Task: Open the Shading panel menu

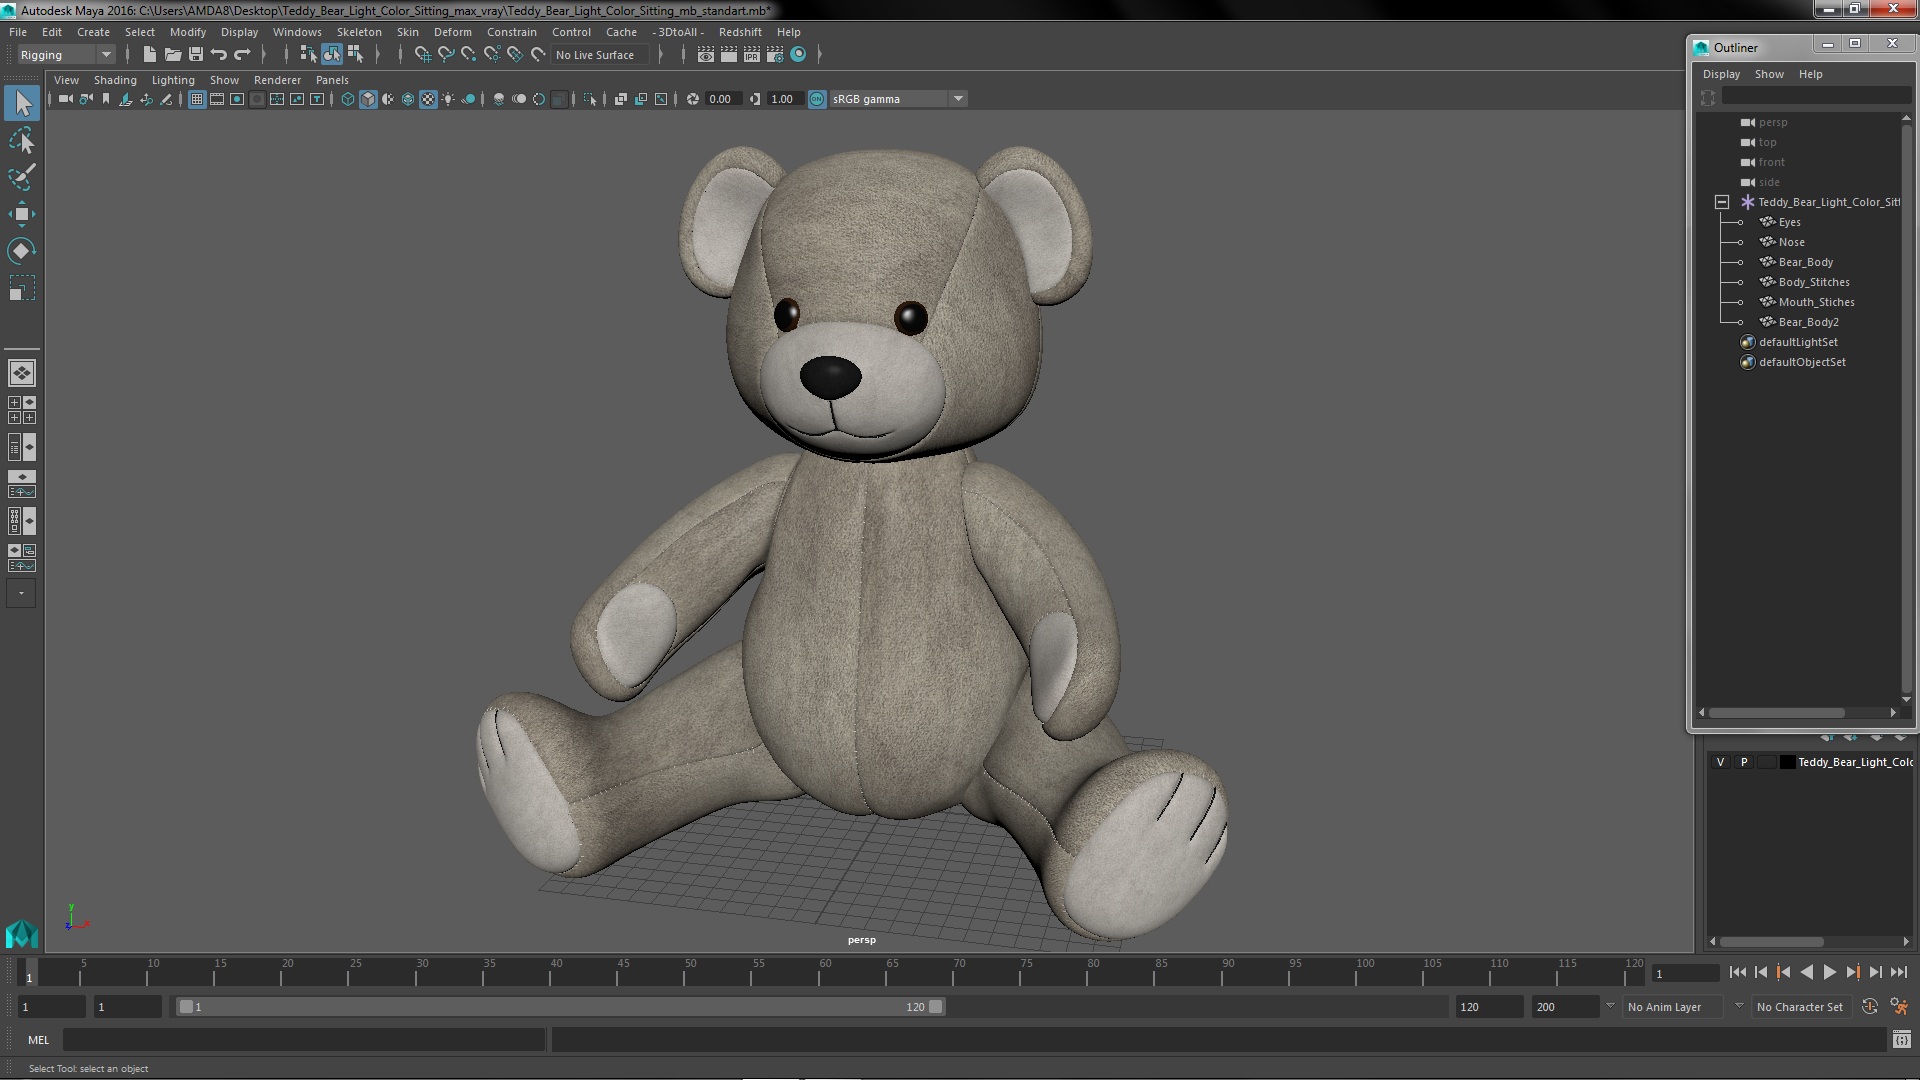Action: pyautogui.click(x=115, y=80)
